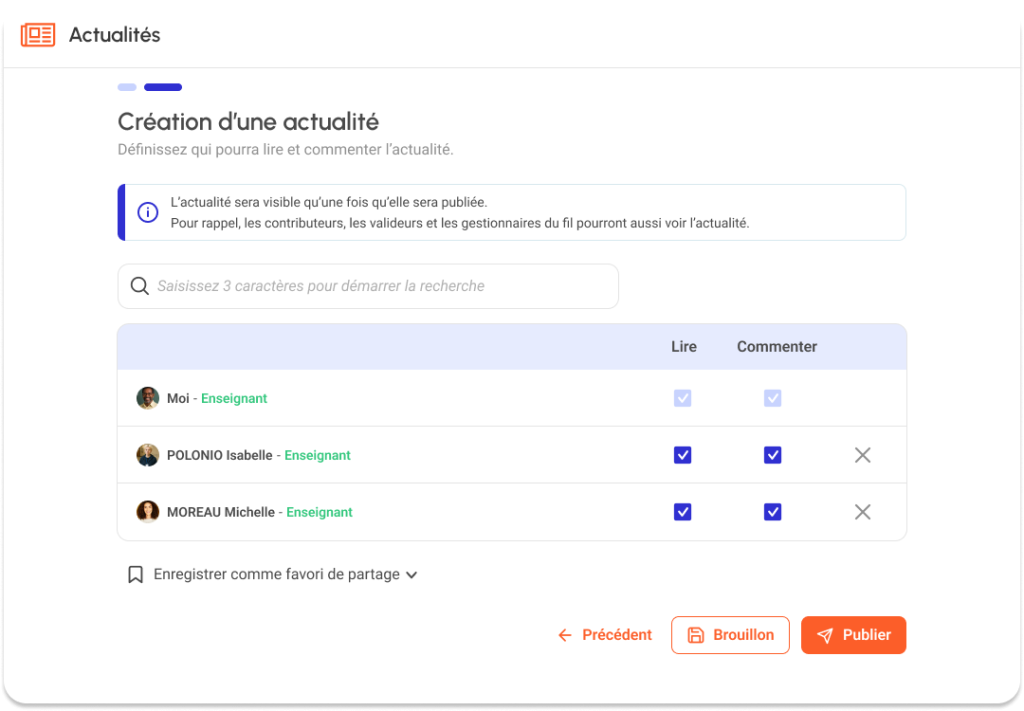The width and height of the screenshot is (1024, 711).
Task: Remove MOREAU Michelle with the X icon
Action: tap(862, 512)
